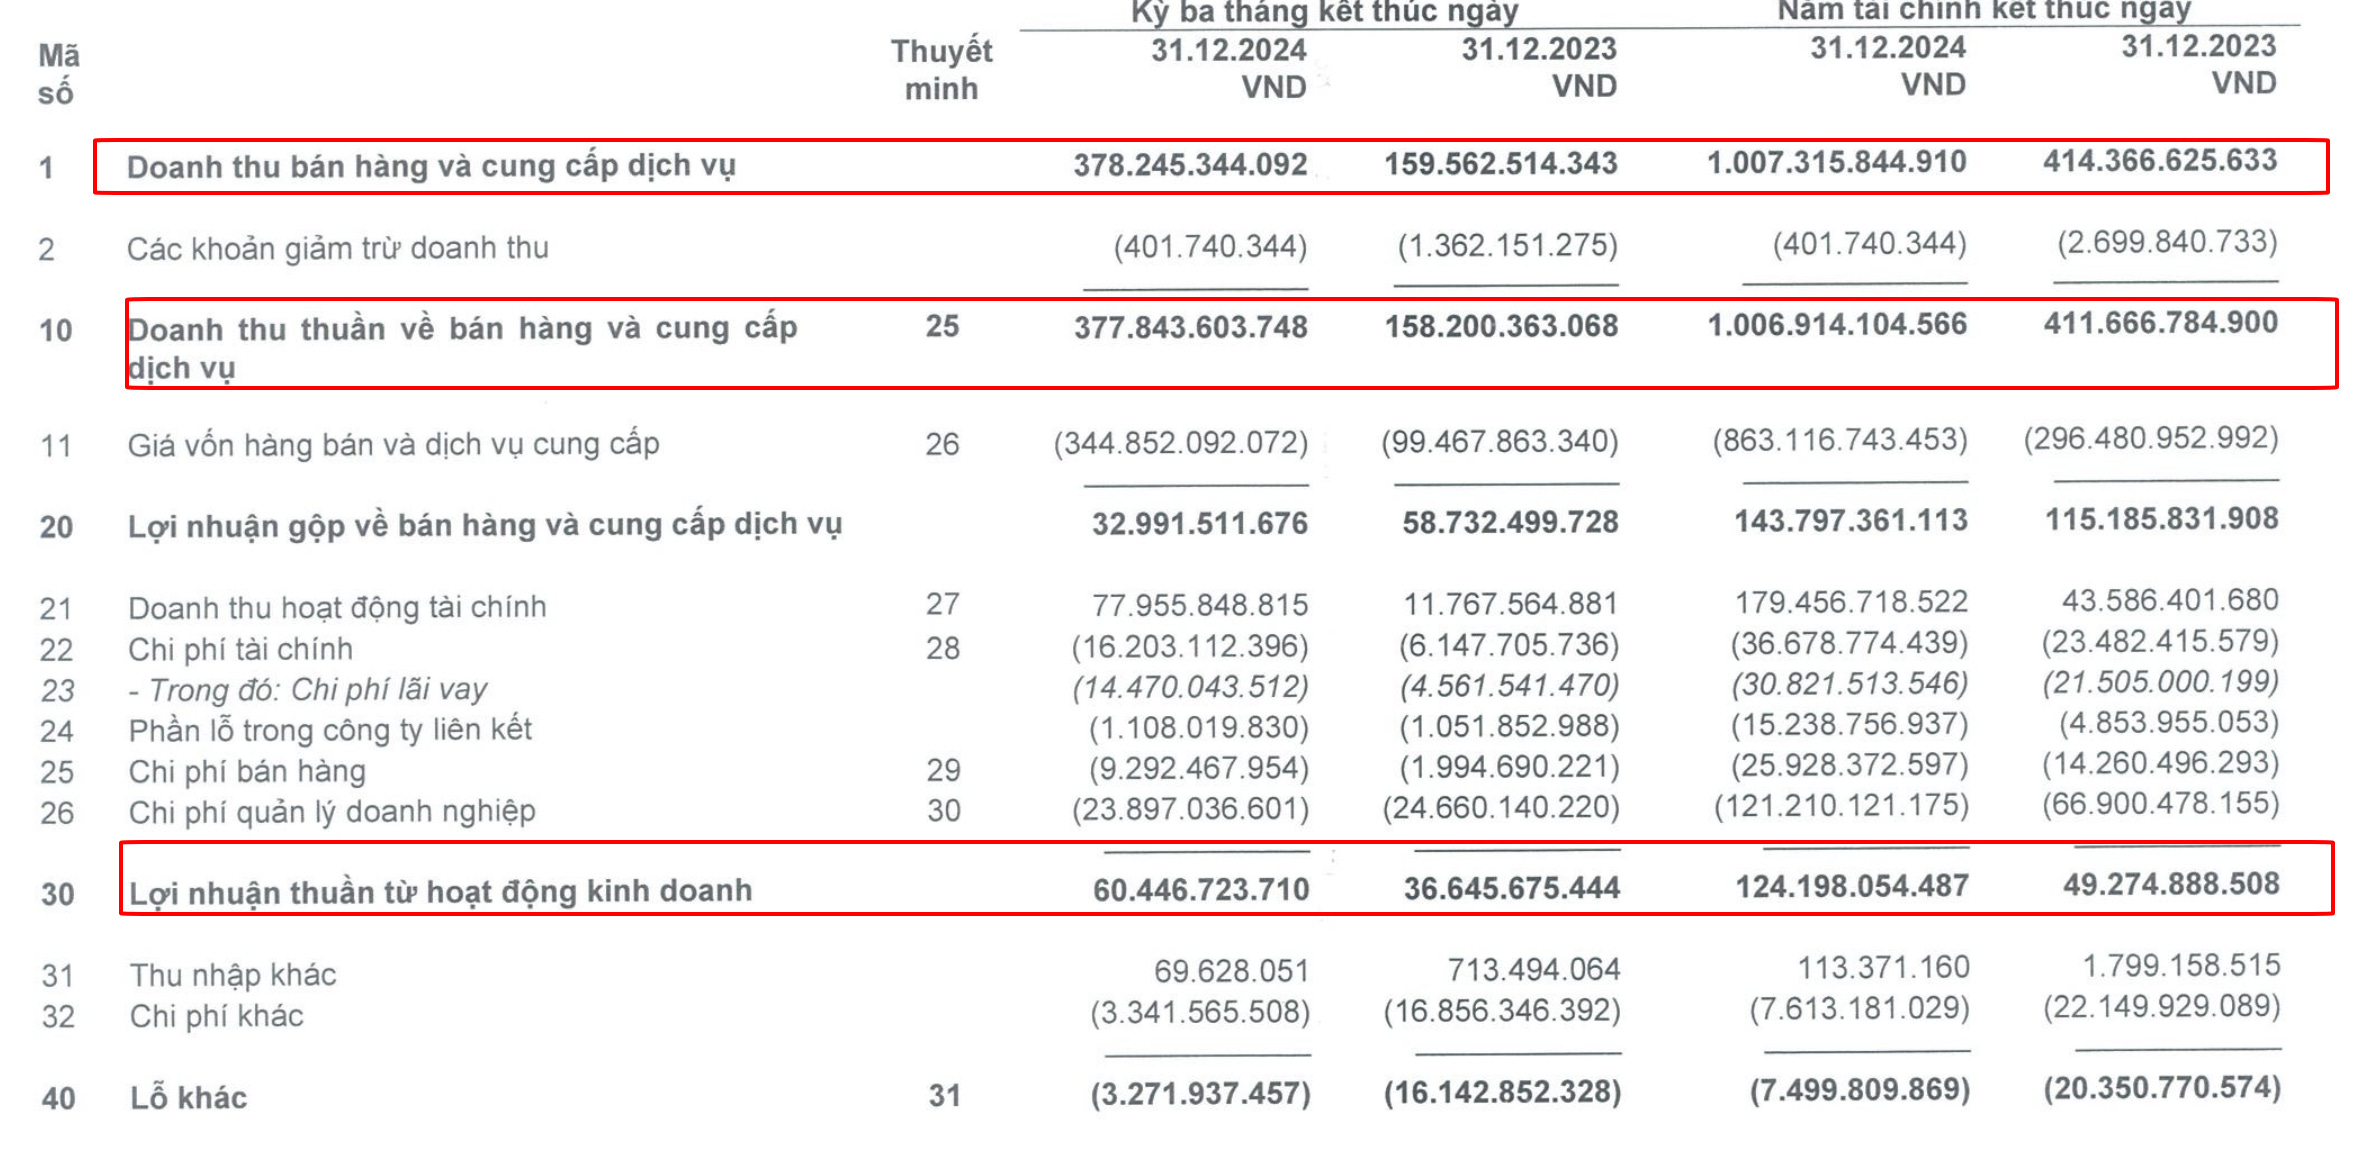Click the value 378.245.344.092

pos(1190,165)
